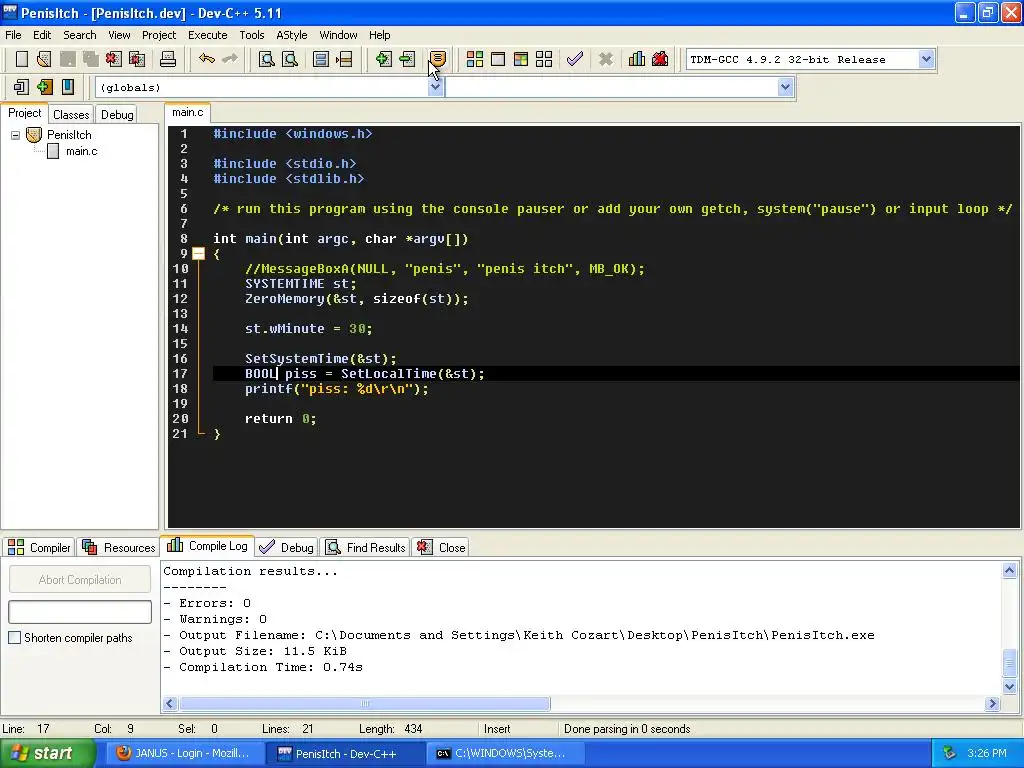
Task: Click the compile log horizontal scrollbar thumb
Action: click(x=365, y=703)
